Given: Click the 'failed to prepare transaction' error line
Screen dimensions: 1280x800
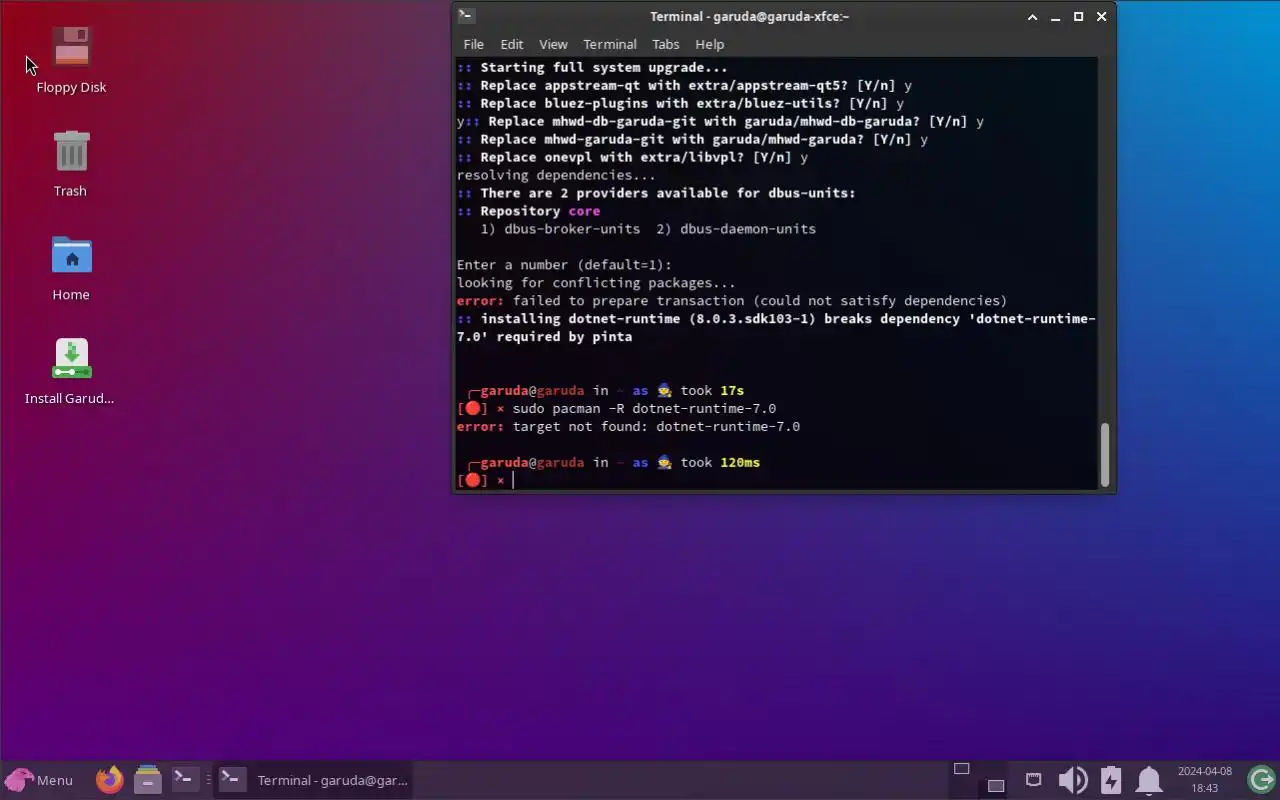Looking at the screenshot, I should click(x=732, y=300).
